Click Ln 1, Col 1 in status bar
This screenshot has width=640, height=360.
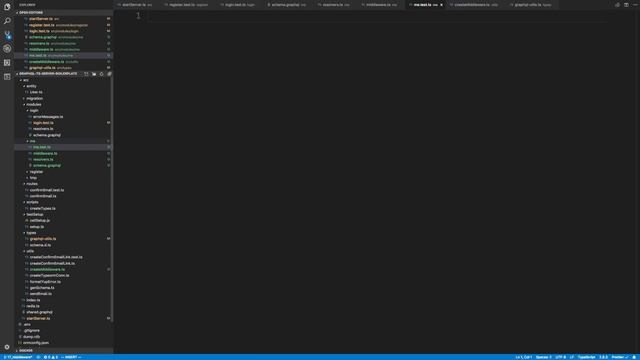[524, 357]
